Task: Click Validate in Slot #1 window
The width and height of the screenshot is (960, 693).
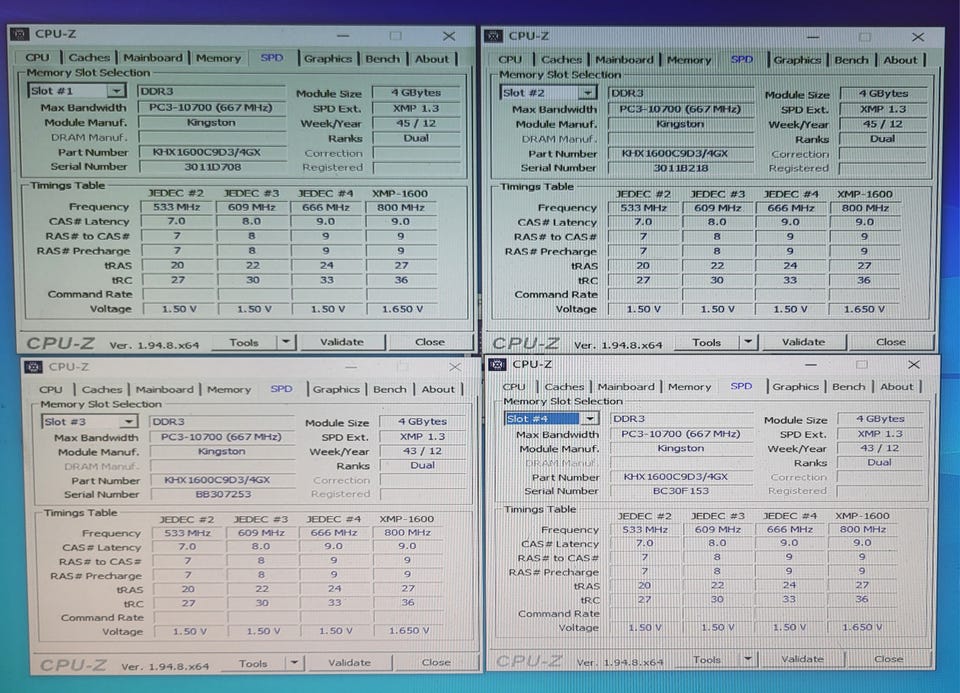Action: tap(342, 342)
